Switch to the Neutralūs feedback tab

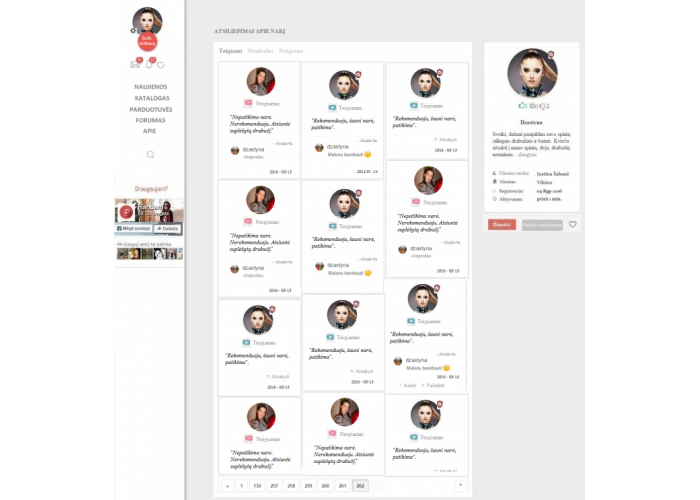pyautogui.click(x=260, y=51)
